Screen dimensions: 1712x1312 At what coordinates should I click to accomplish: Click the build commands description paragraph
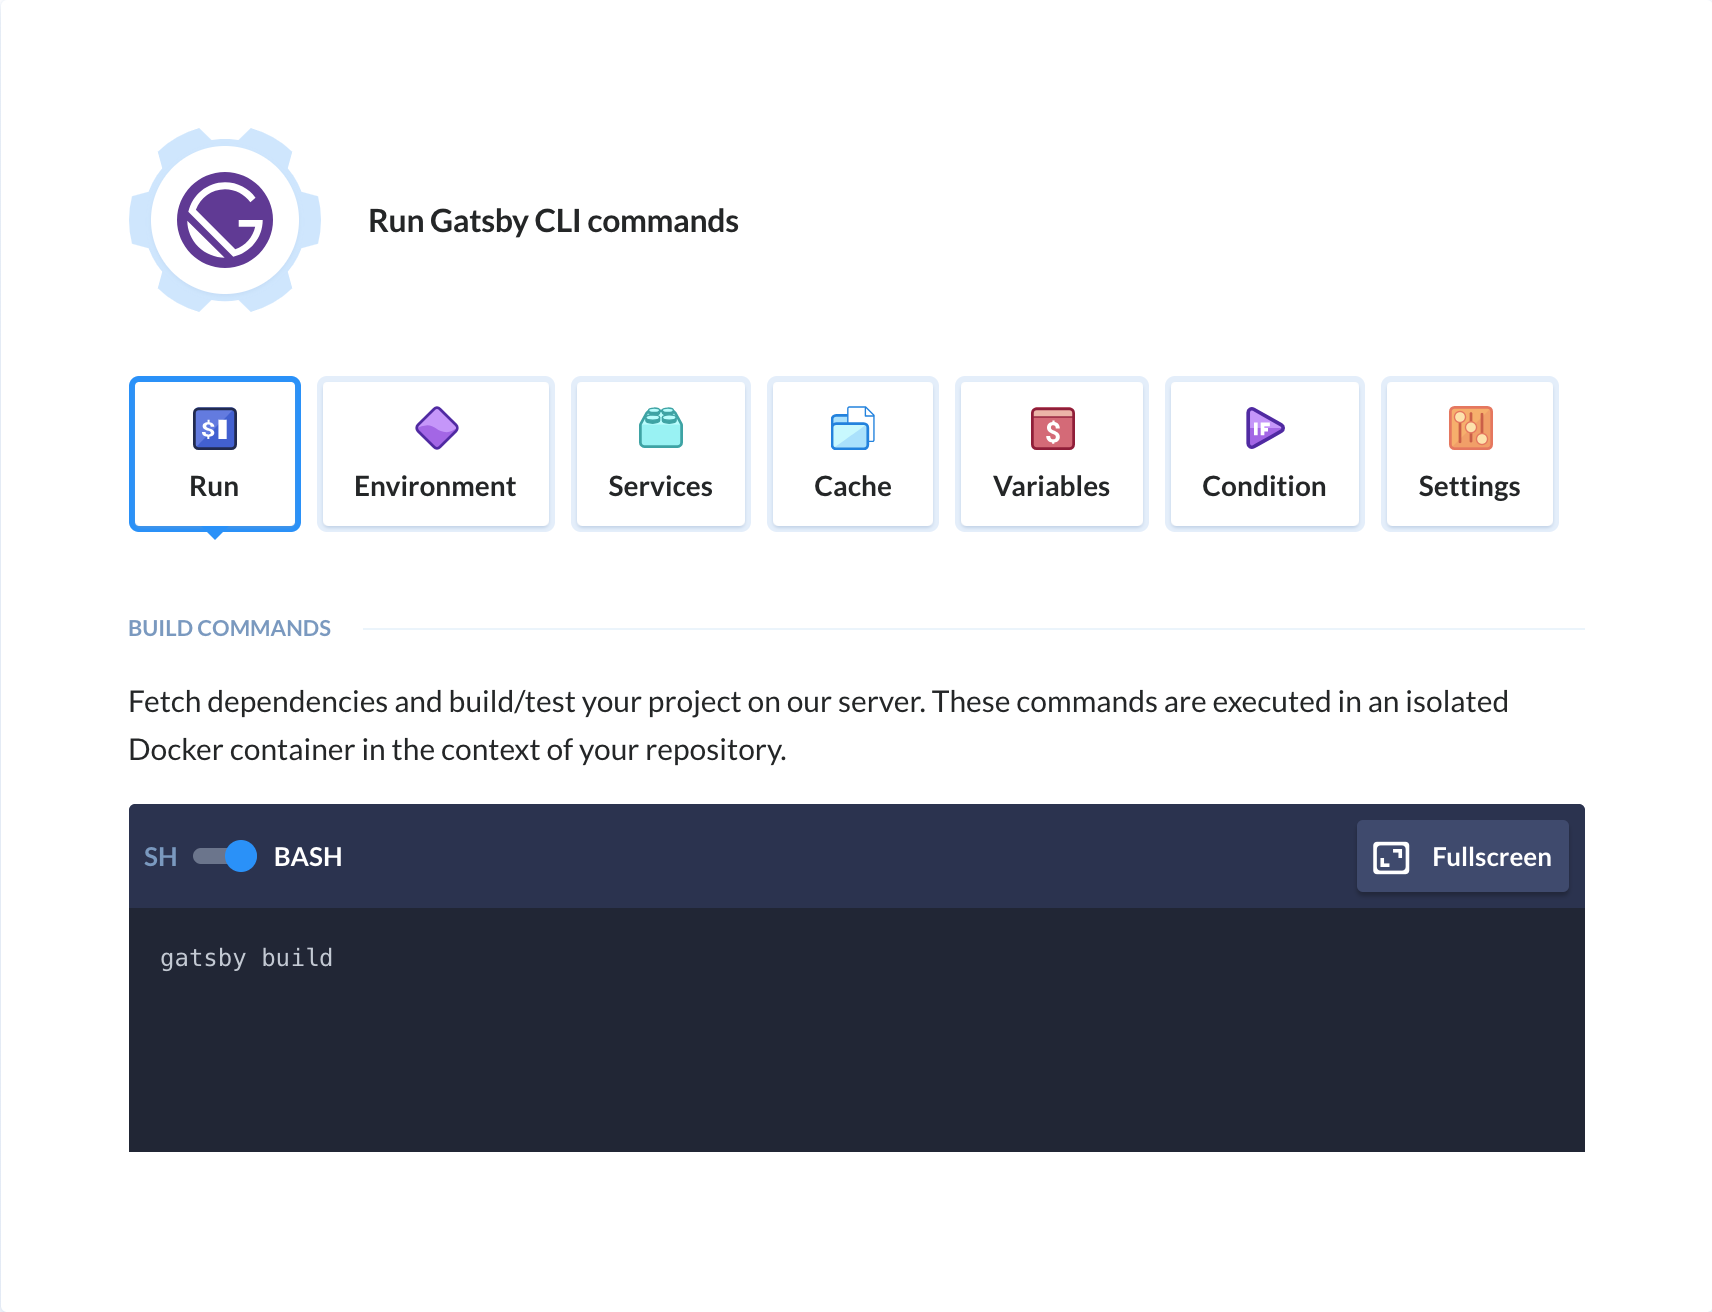[x=818, y=726]
